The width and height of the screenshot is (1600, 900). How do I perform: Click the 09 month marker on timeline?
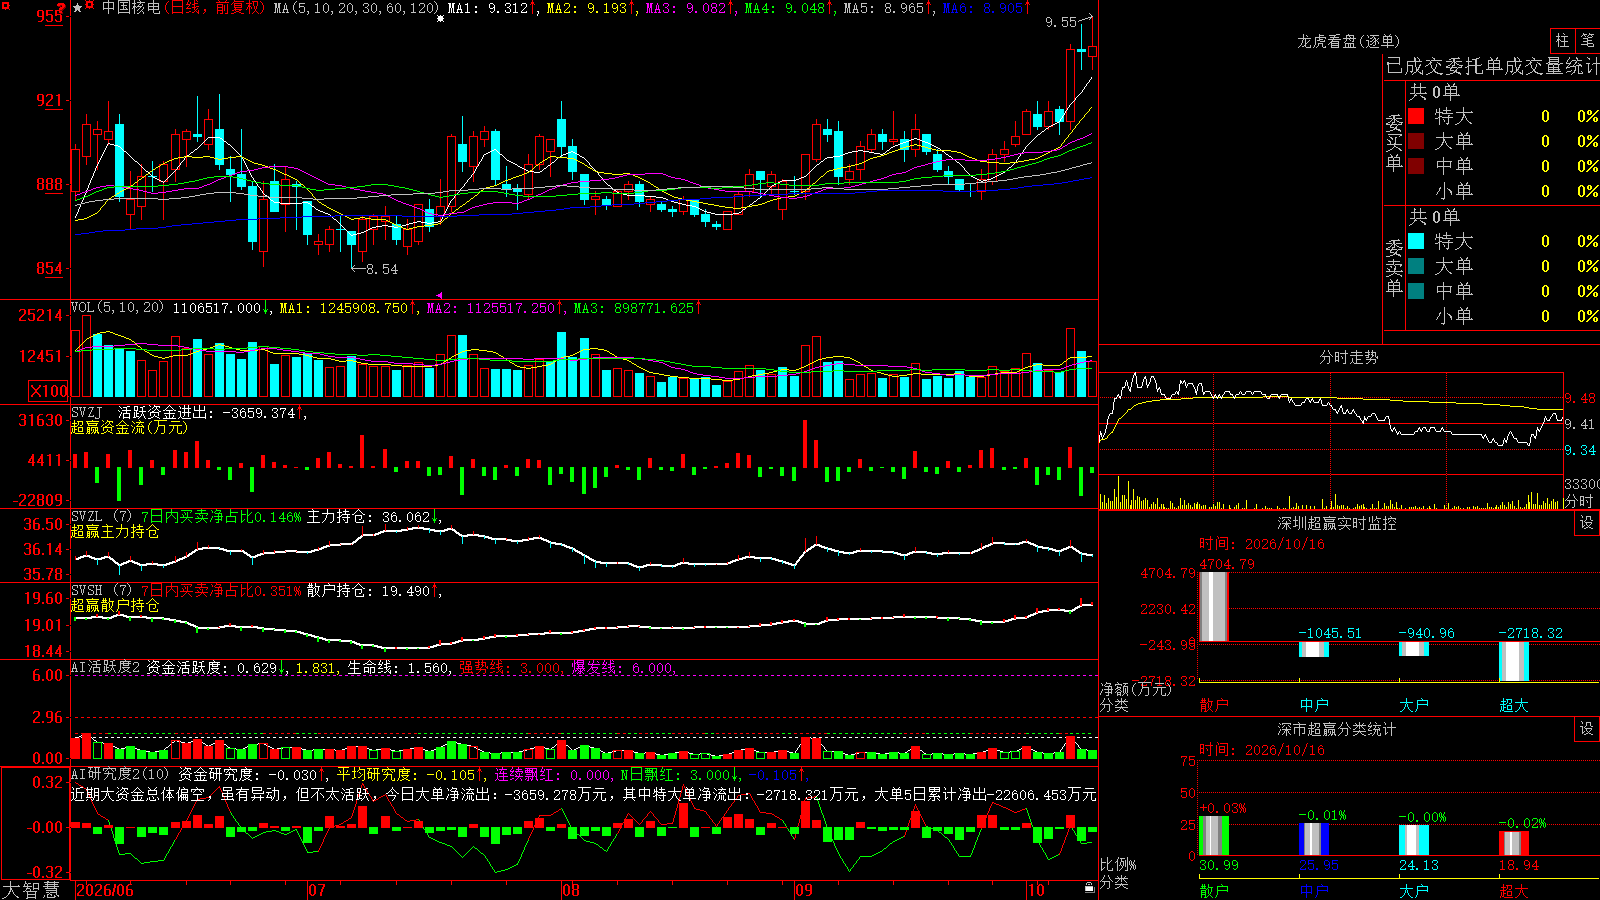[x=804, y=890]
